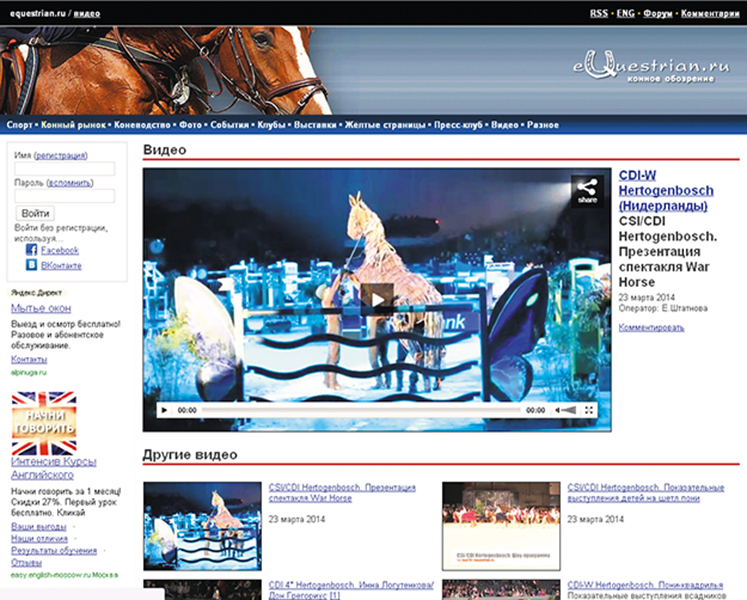Open the Спорт menu item
This screenshot has width=747, height=600.
point(20,125)
